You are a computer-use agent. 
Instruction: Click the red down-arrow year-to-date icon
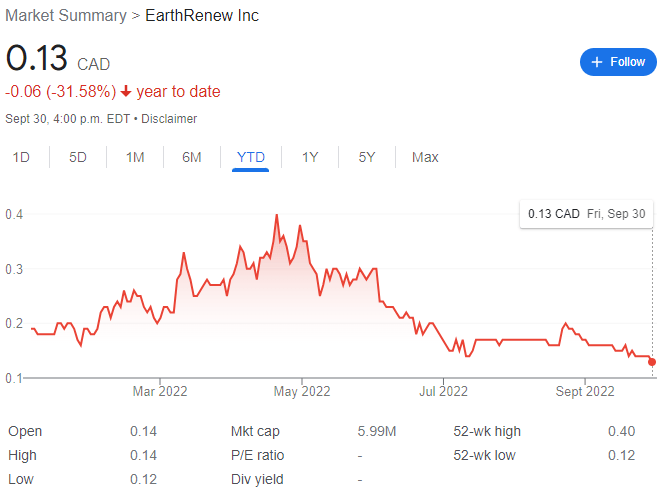(x=126, y=91)
